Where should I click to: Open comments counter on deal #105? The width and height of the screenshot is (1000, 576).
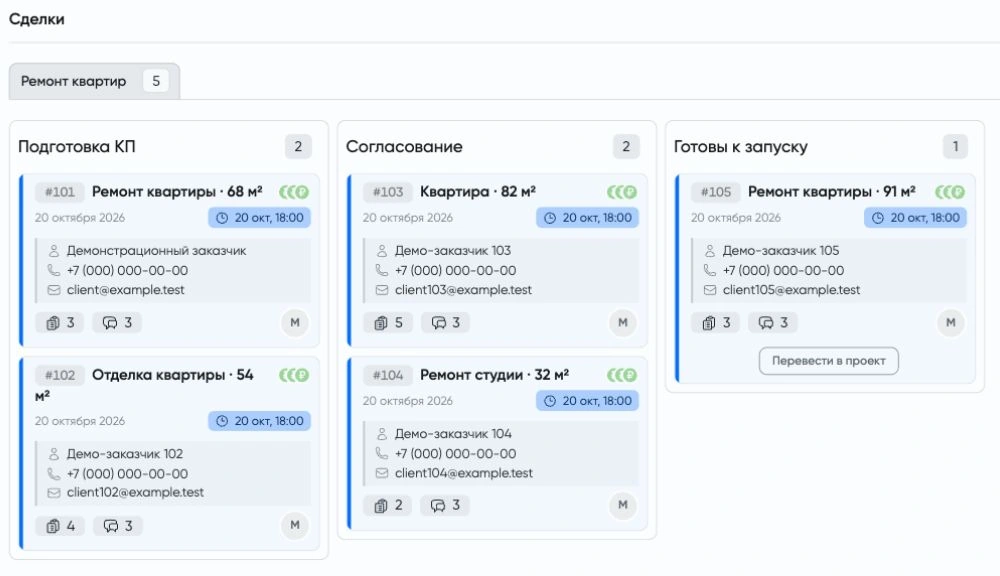coord(773,323)
